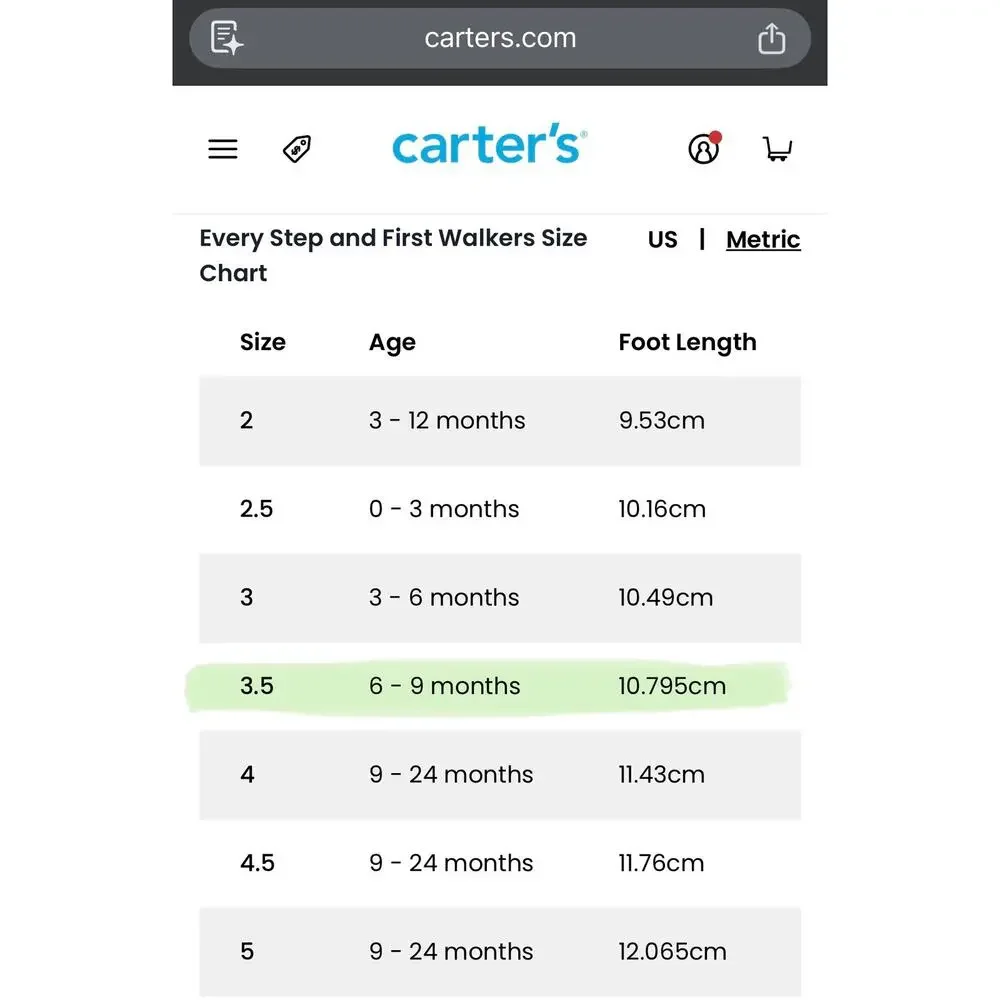The width and height of the screenshot is (1000, 1000).
Task: Select the size 2 row
Action: (500, 421)
